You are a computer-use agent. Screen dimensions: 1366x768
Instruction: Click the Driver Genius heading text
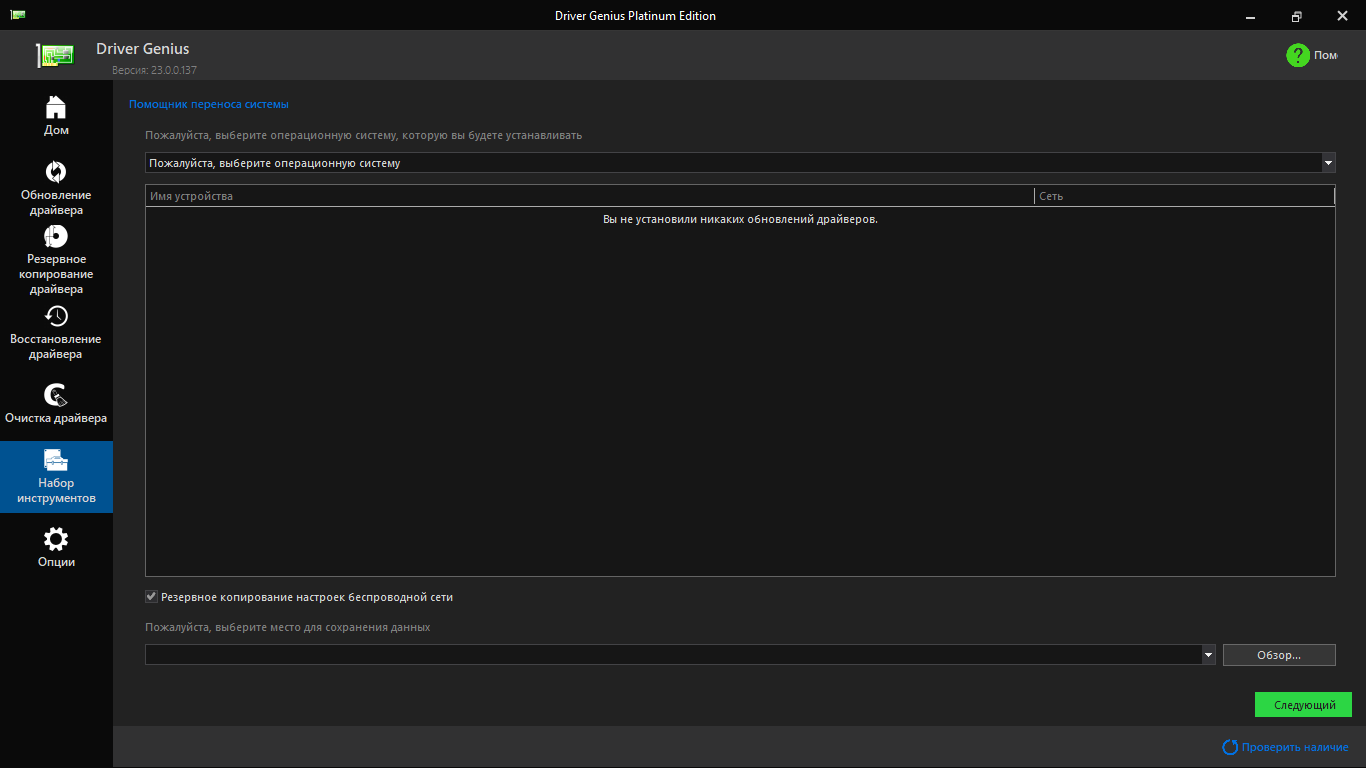tap(143, 49)
